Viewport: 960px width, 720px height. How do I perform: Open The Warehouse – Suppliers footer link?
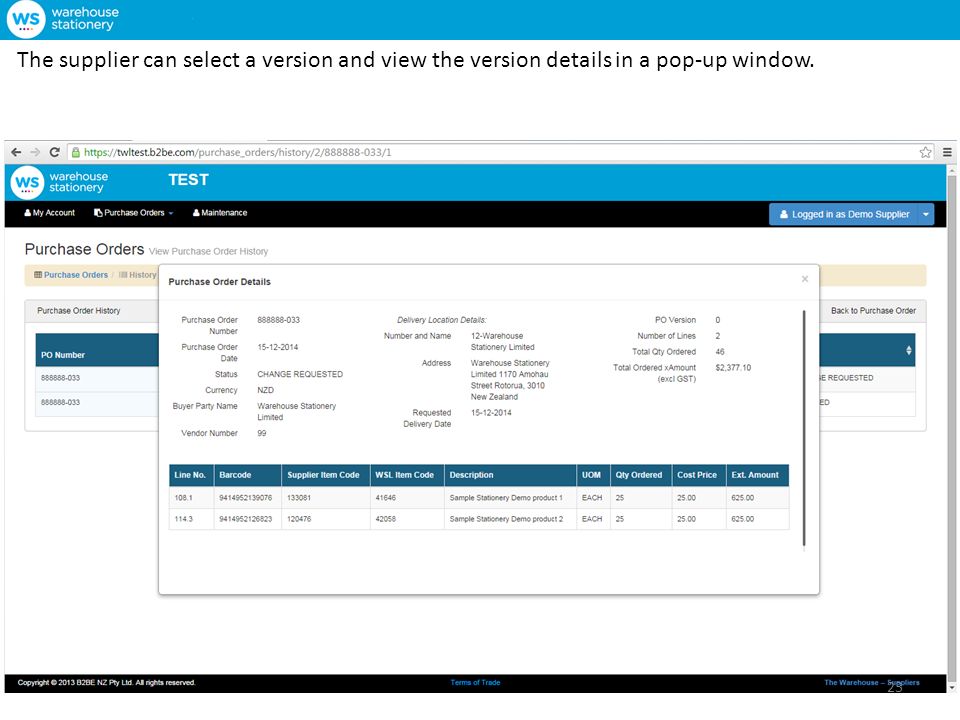[x=872, y=683]
